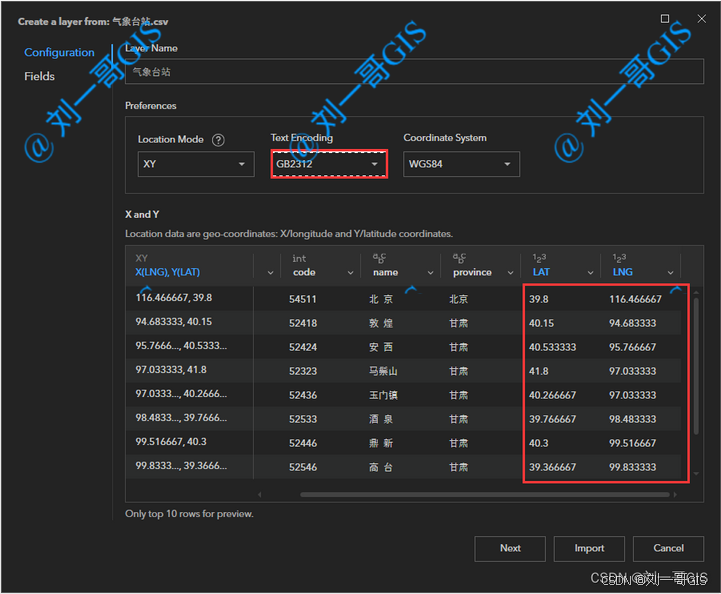Click the int type icon above code

pos(299,258)
